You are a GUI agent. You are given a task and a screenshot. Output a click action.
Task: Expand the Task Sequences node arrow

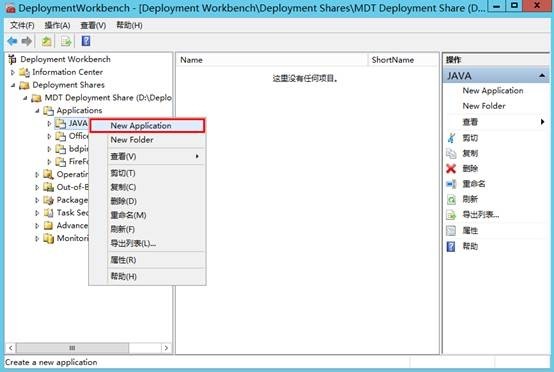[x=37, y=213]
